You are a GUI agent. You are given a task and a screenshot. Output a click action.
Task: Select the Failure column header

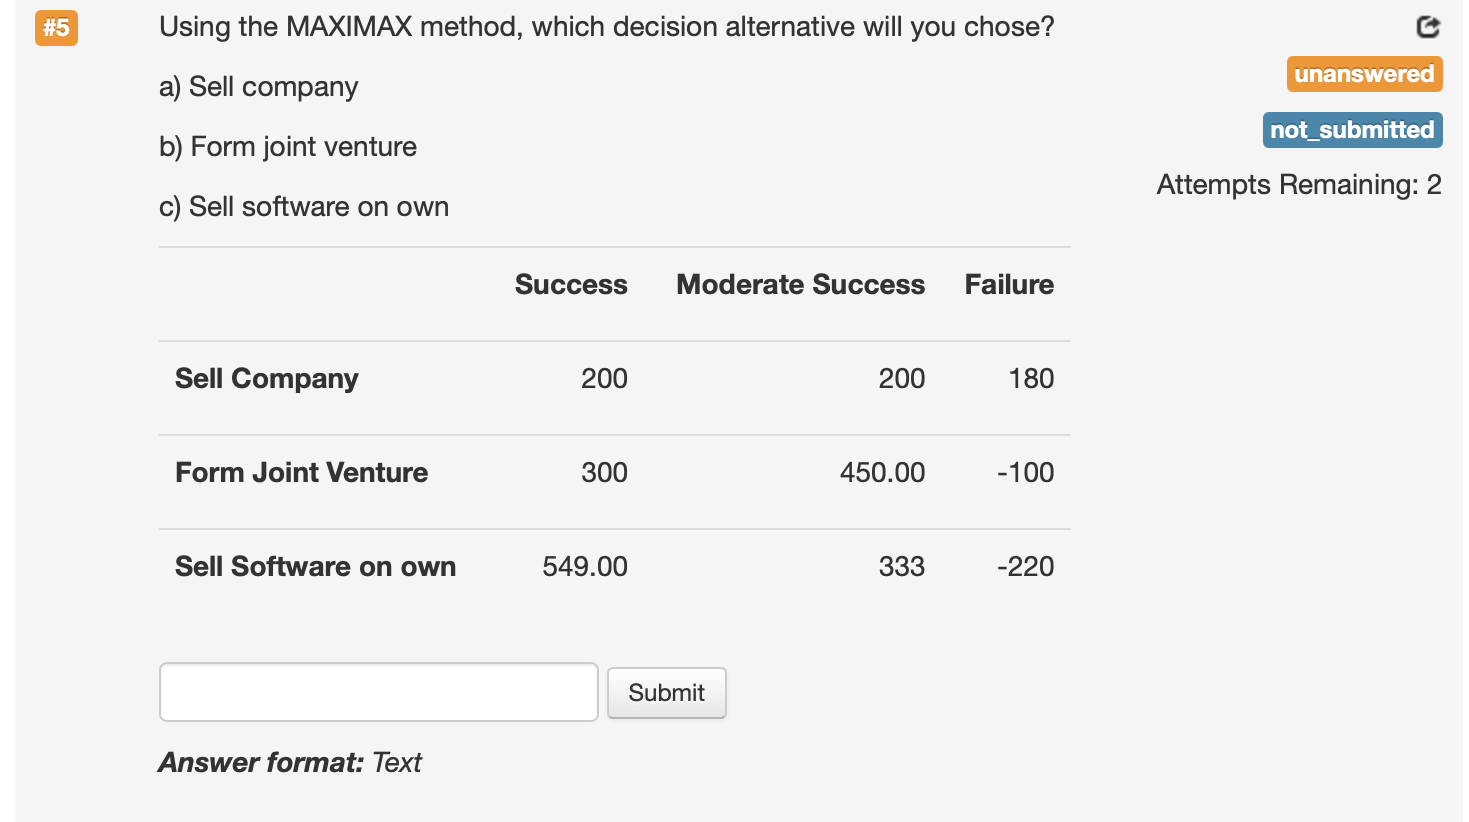[x=1008, y=284]
